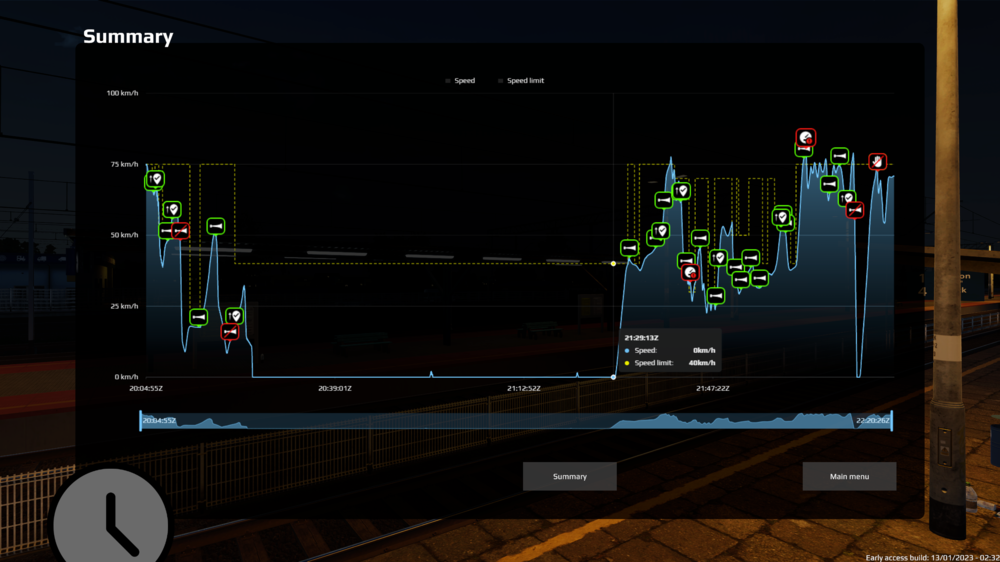Click the Summary page title
Screen dimensions: 1000x562
[x=128, y=36]
